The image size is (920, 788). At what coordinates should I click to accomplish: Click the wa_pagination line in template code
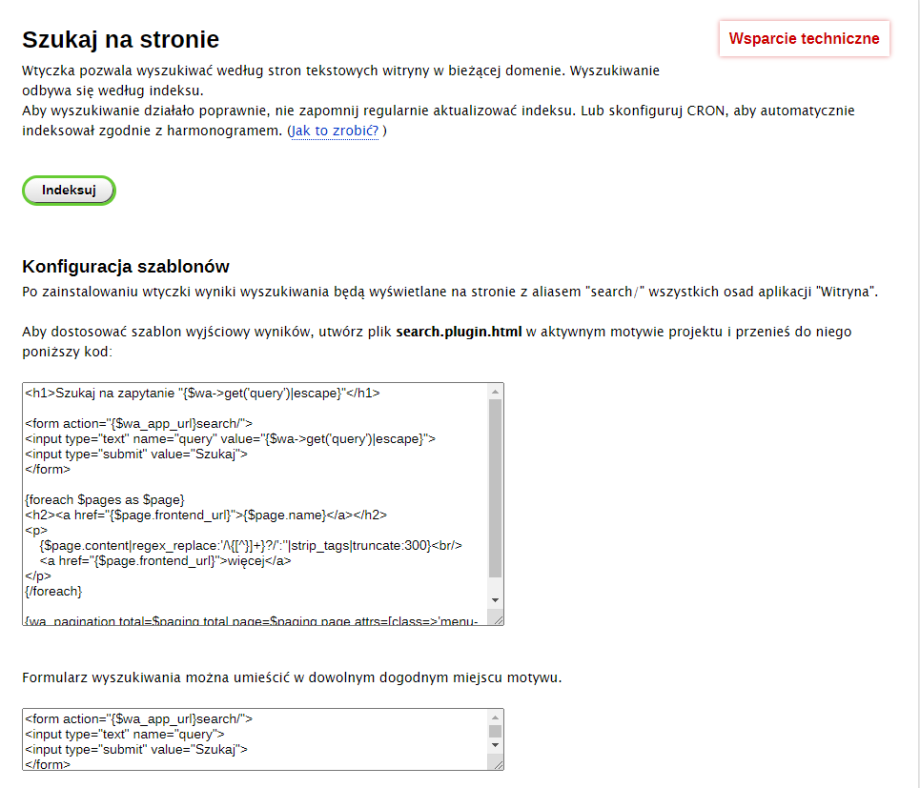pos(250,620)
